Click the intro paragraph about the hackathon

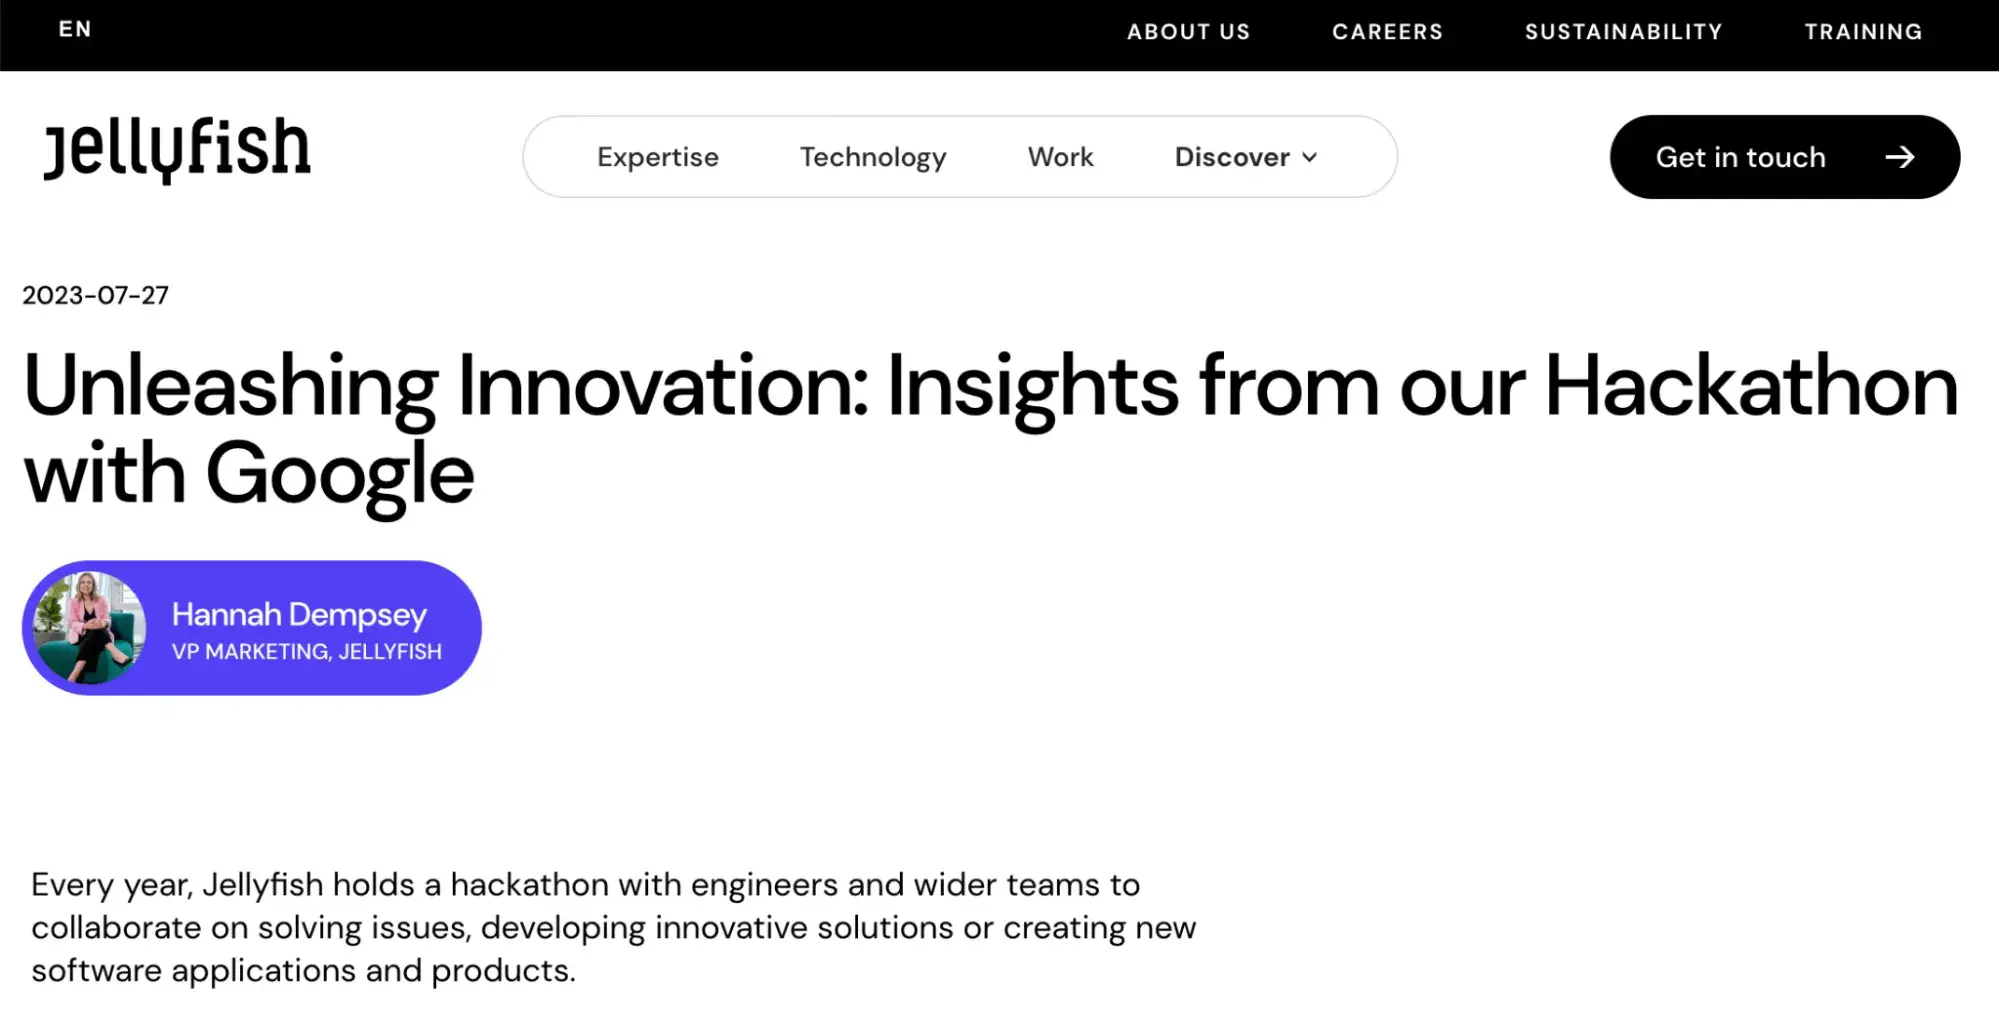click(x=613, y=927)
